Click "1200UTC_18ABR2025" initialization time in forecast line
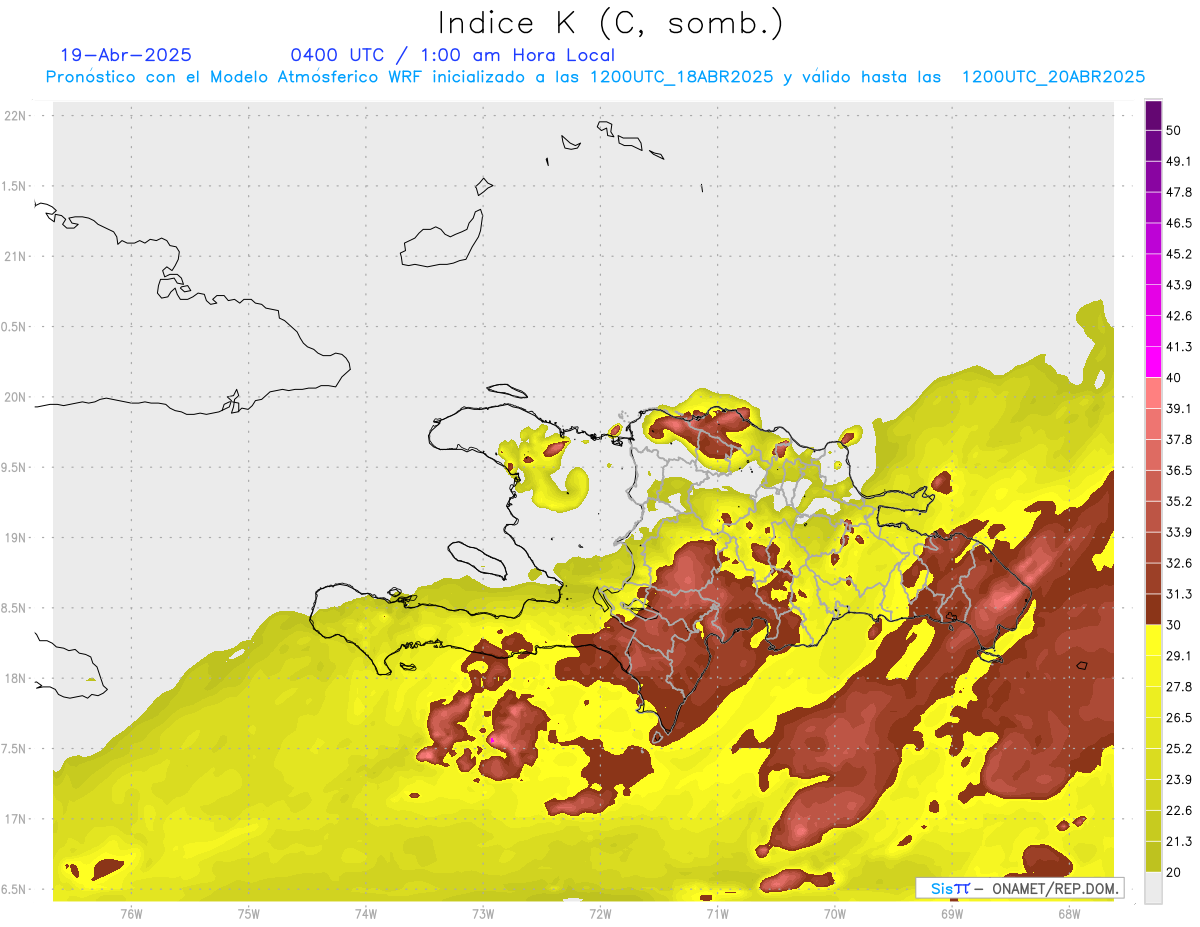 681,77
